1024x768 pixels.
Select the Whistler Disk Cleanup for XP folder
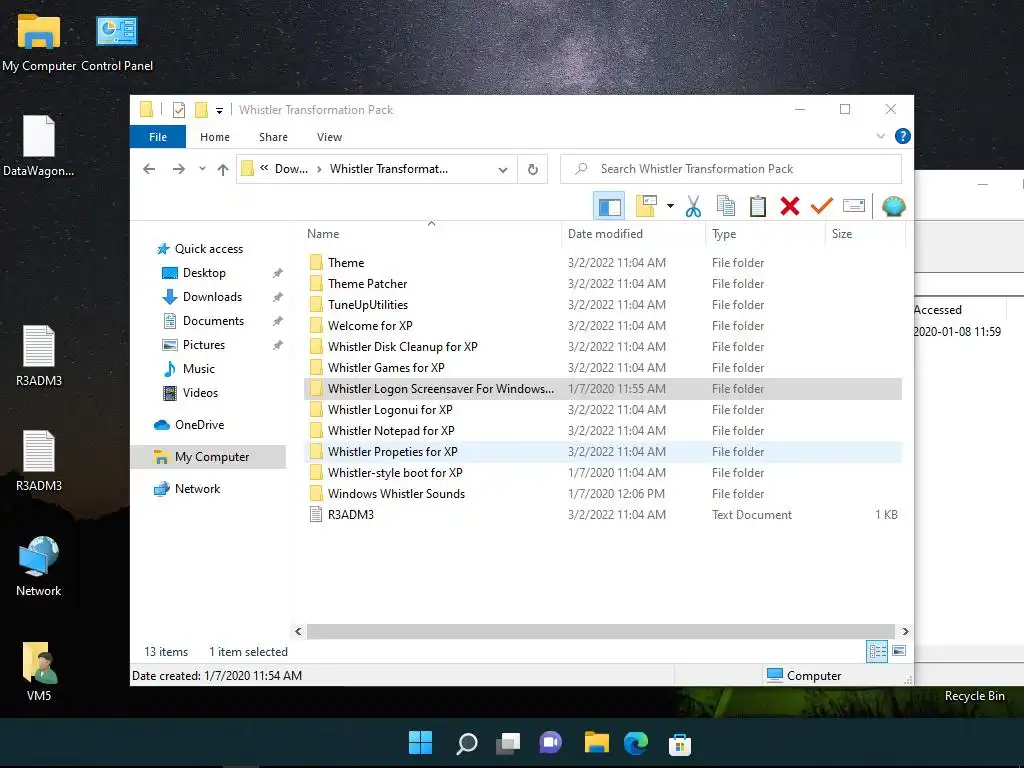[x=603, y=346]
